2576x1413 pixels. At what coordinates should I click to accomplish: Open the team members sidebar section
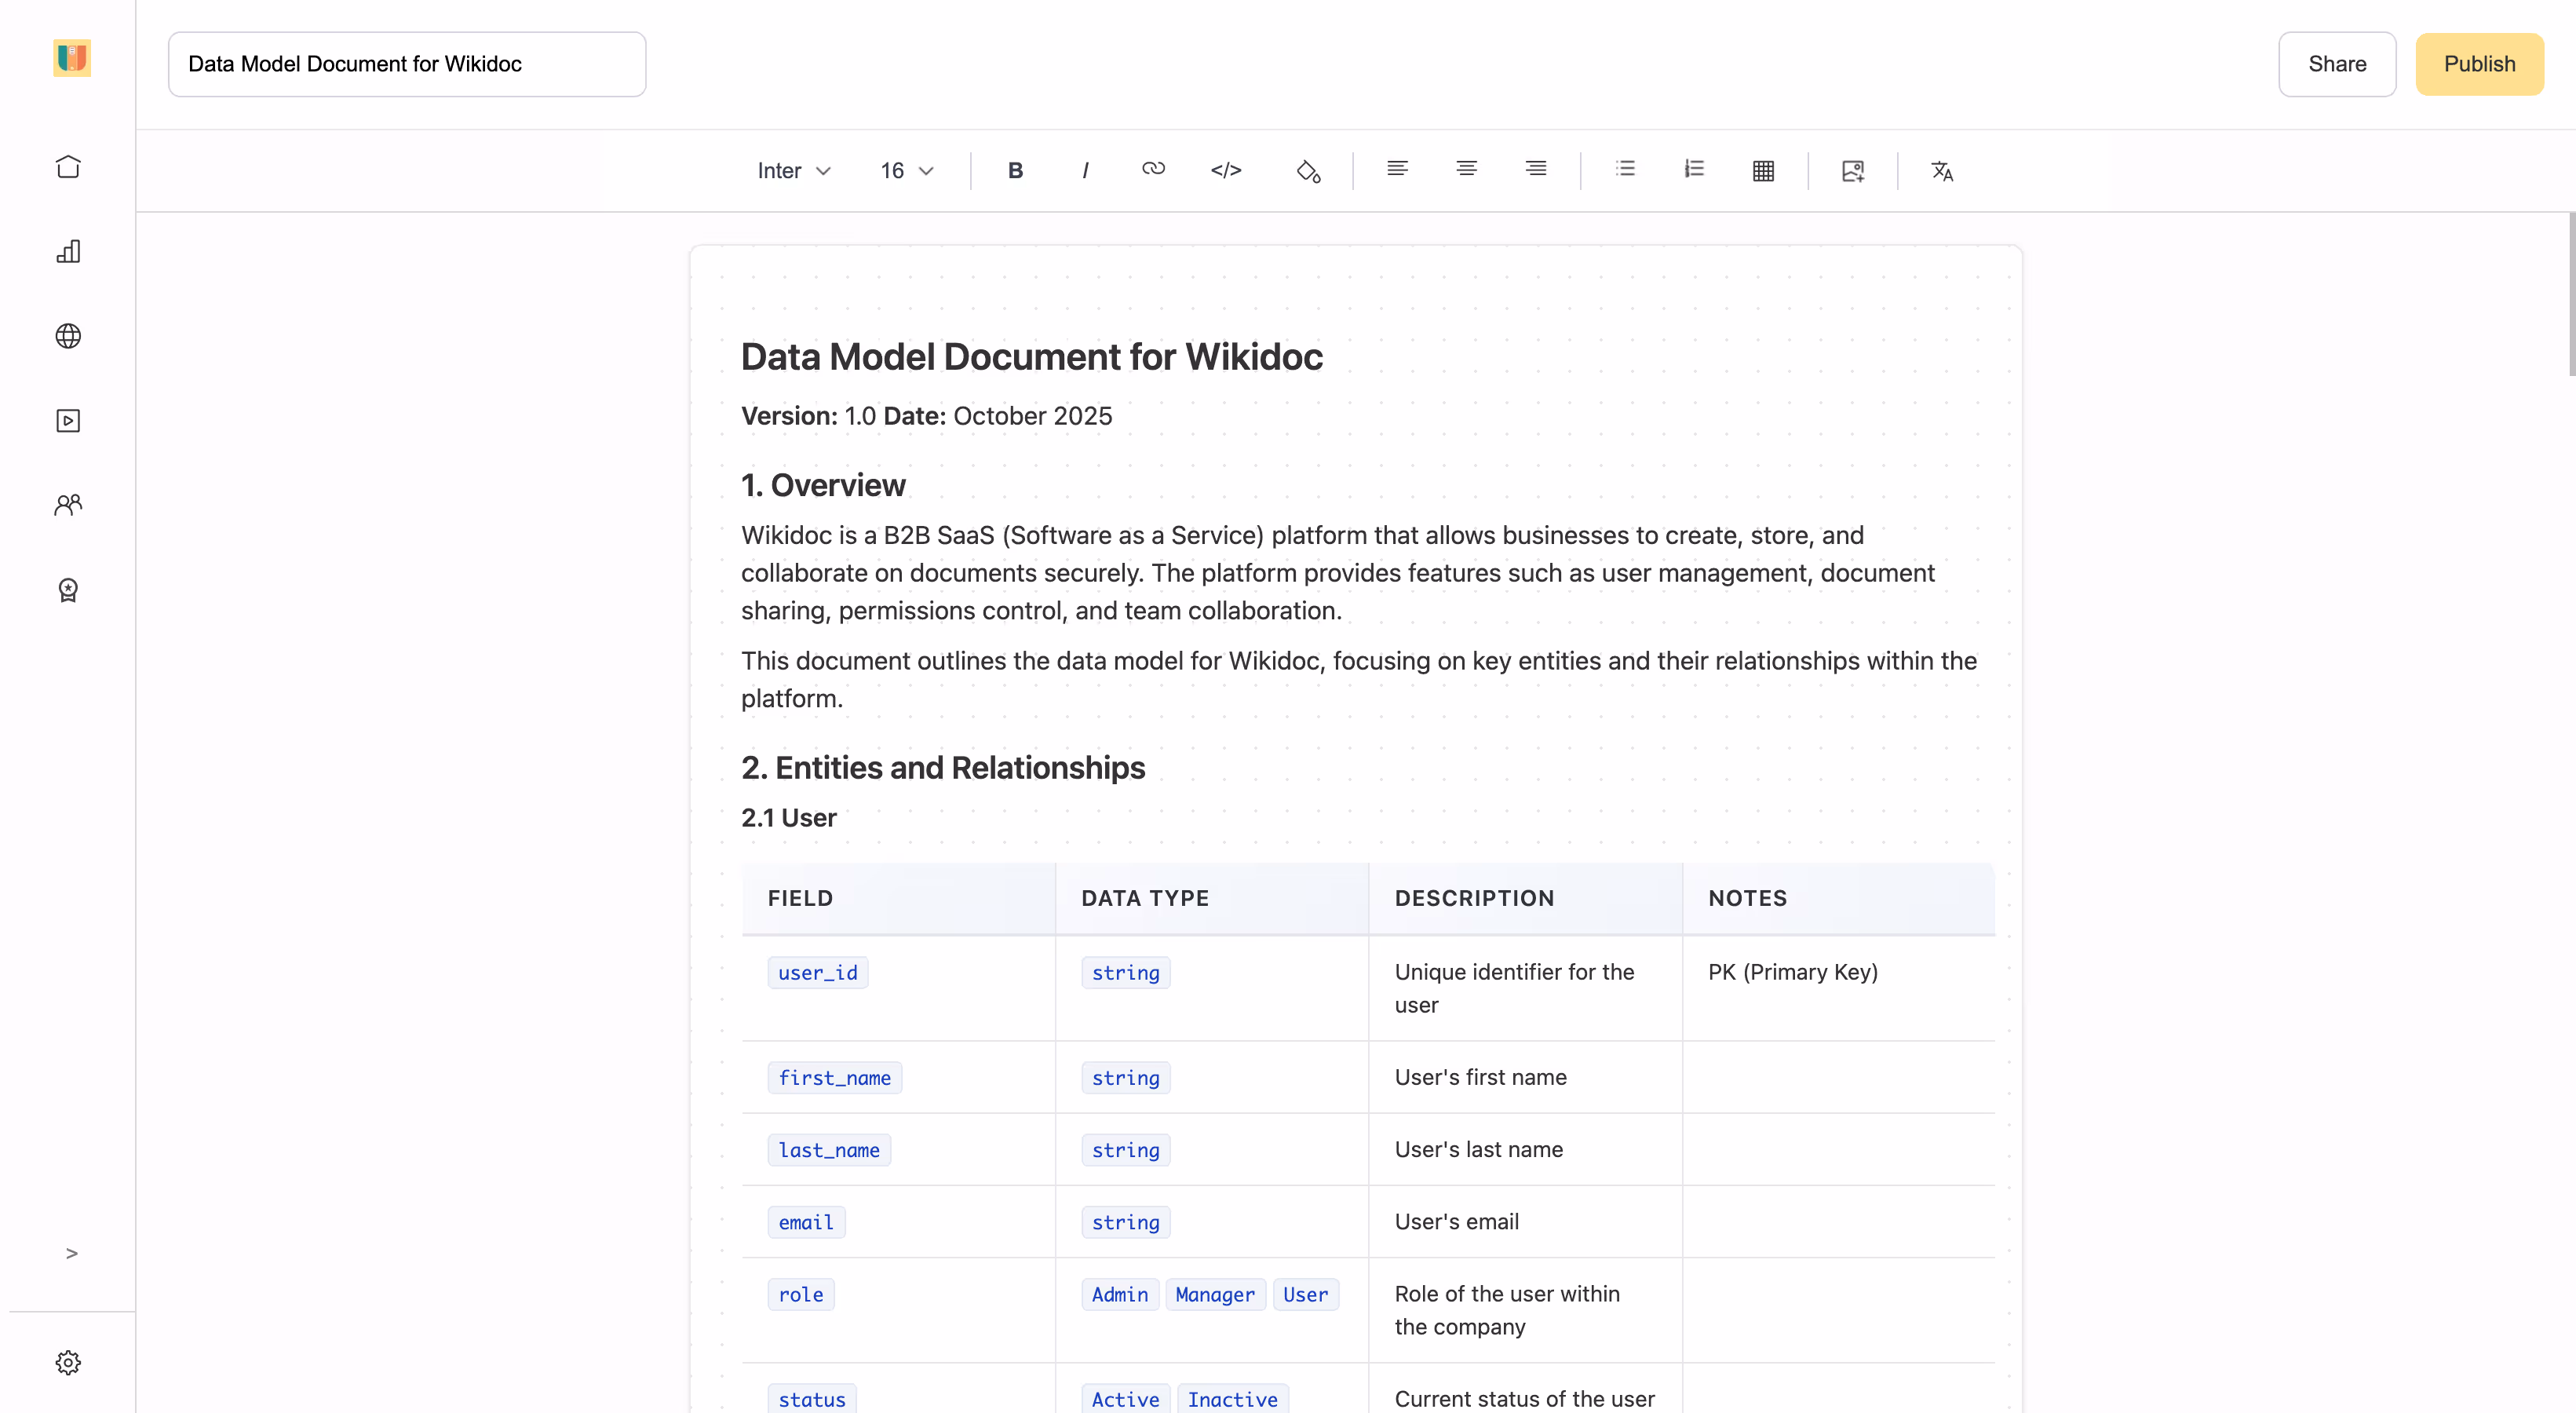click(68, 504)
